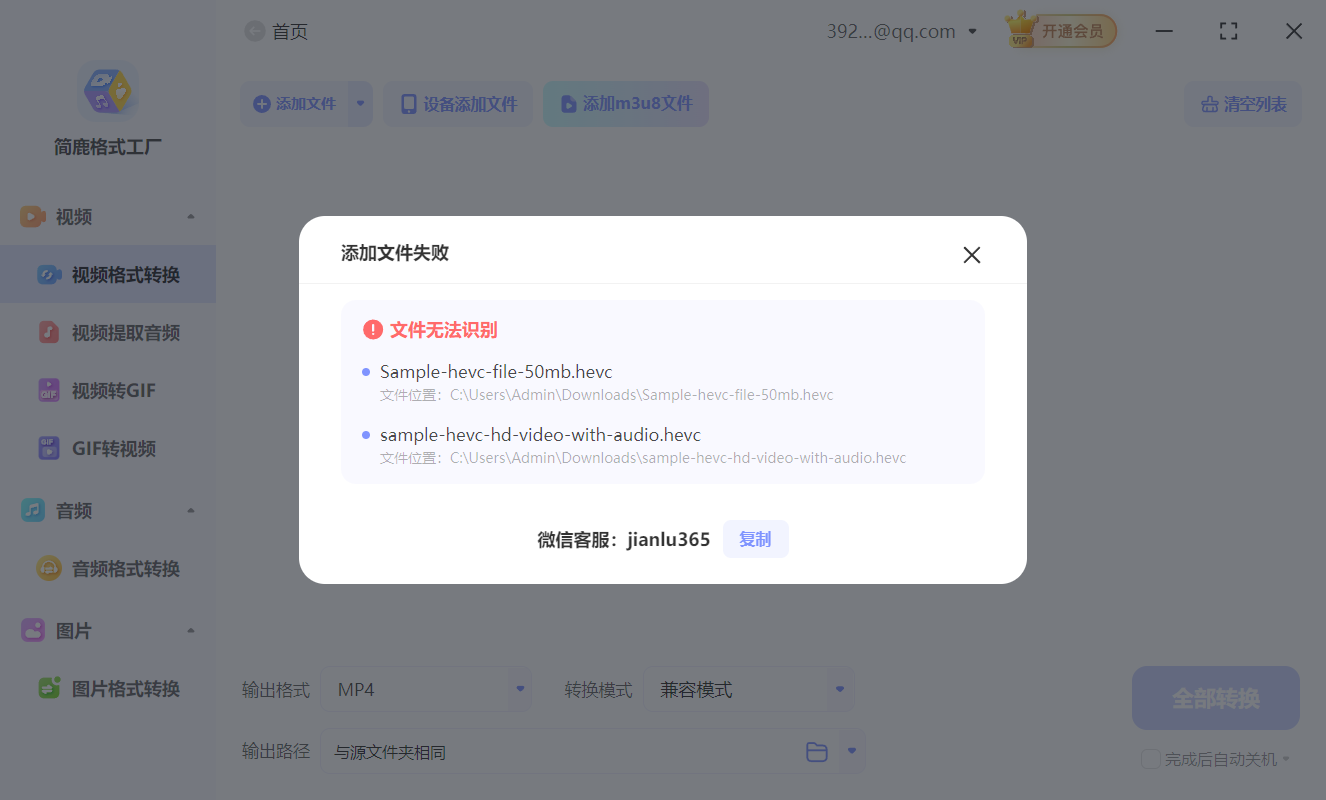Viewport: 1326px width, 800px height.
Task: Open the 图片格式转换 tool
Action: [108, 687]
